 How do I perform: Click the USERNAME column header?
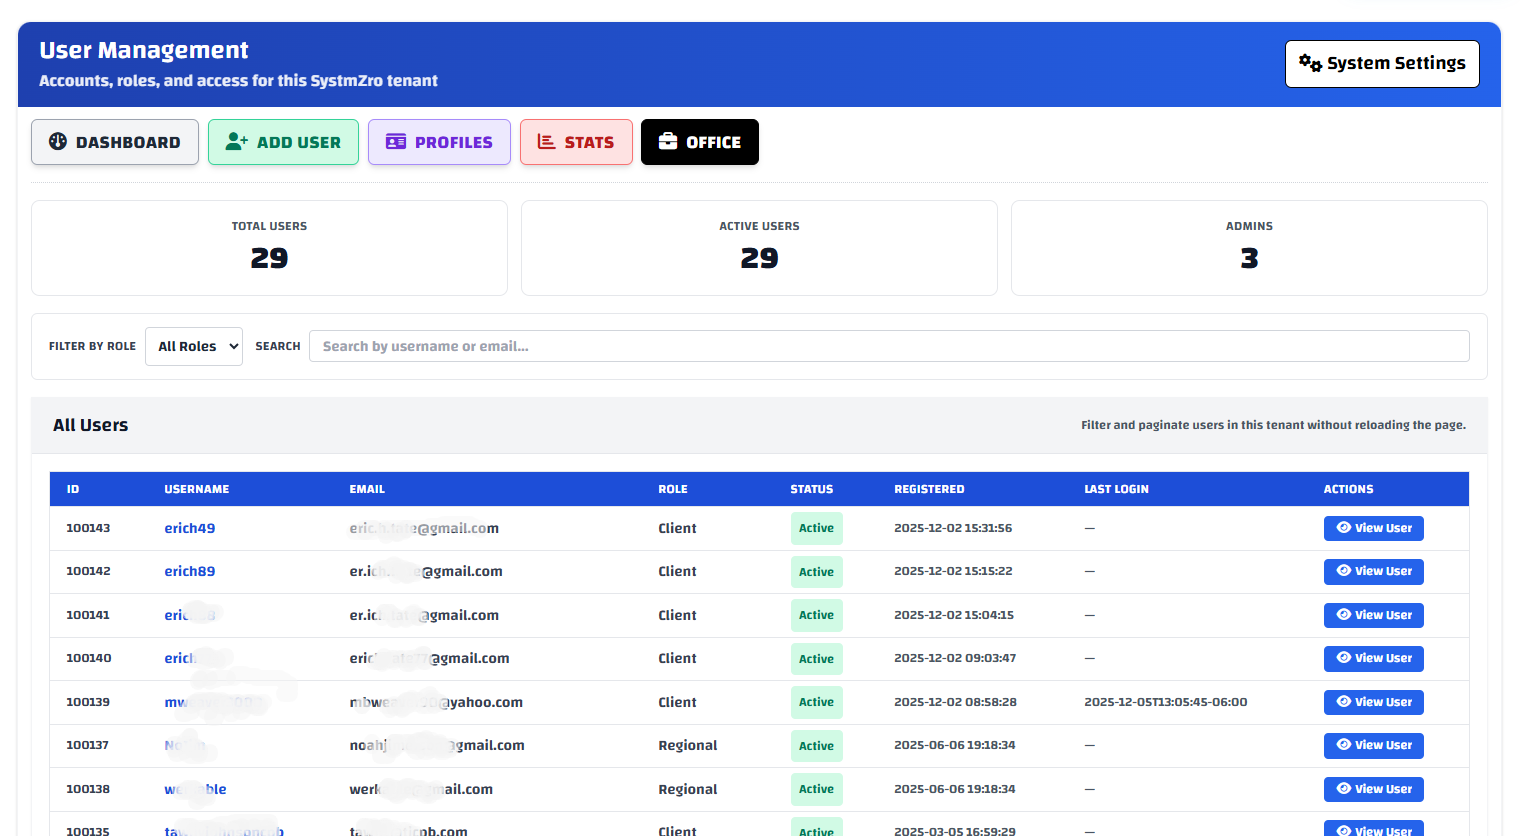197,489
